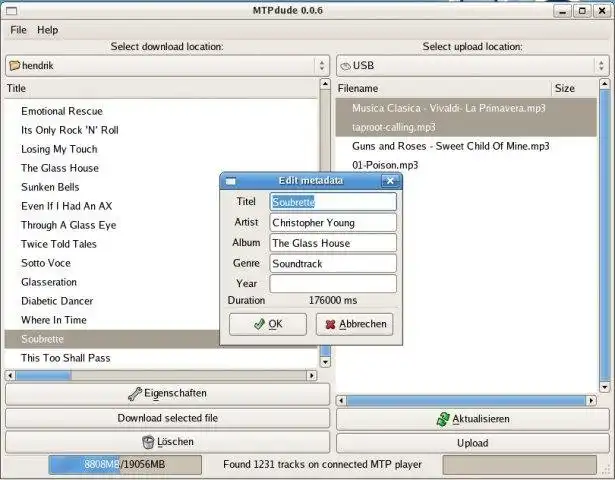Select track Twice Told Tales
The image size is (615, 480).
[x=59, y=244]
